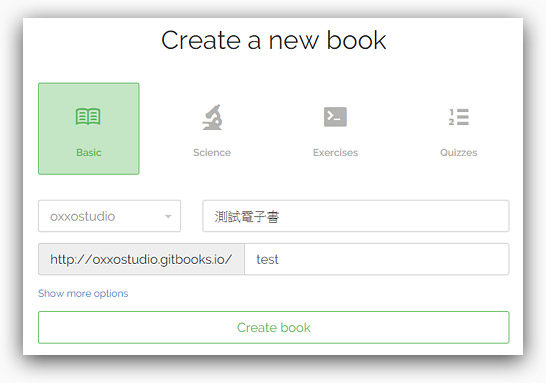Focus the URL slug field containing test

(x=377, y=259)
